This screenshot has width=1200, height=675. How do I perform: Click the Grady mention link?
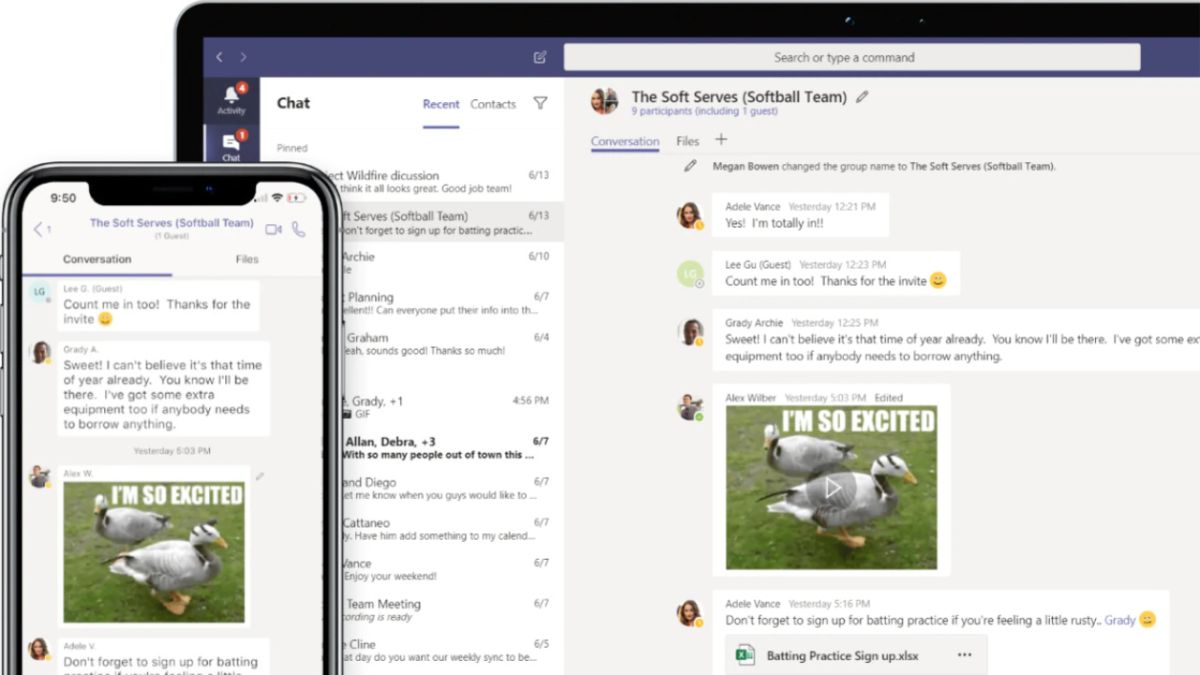coord(1119,620)
